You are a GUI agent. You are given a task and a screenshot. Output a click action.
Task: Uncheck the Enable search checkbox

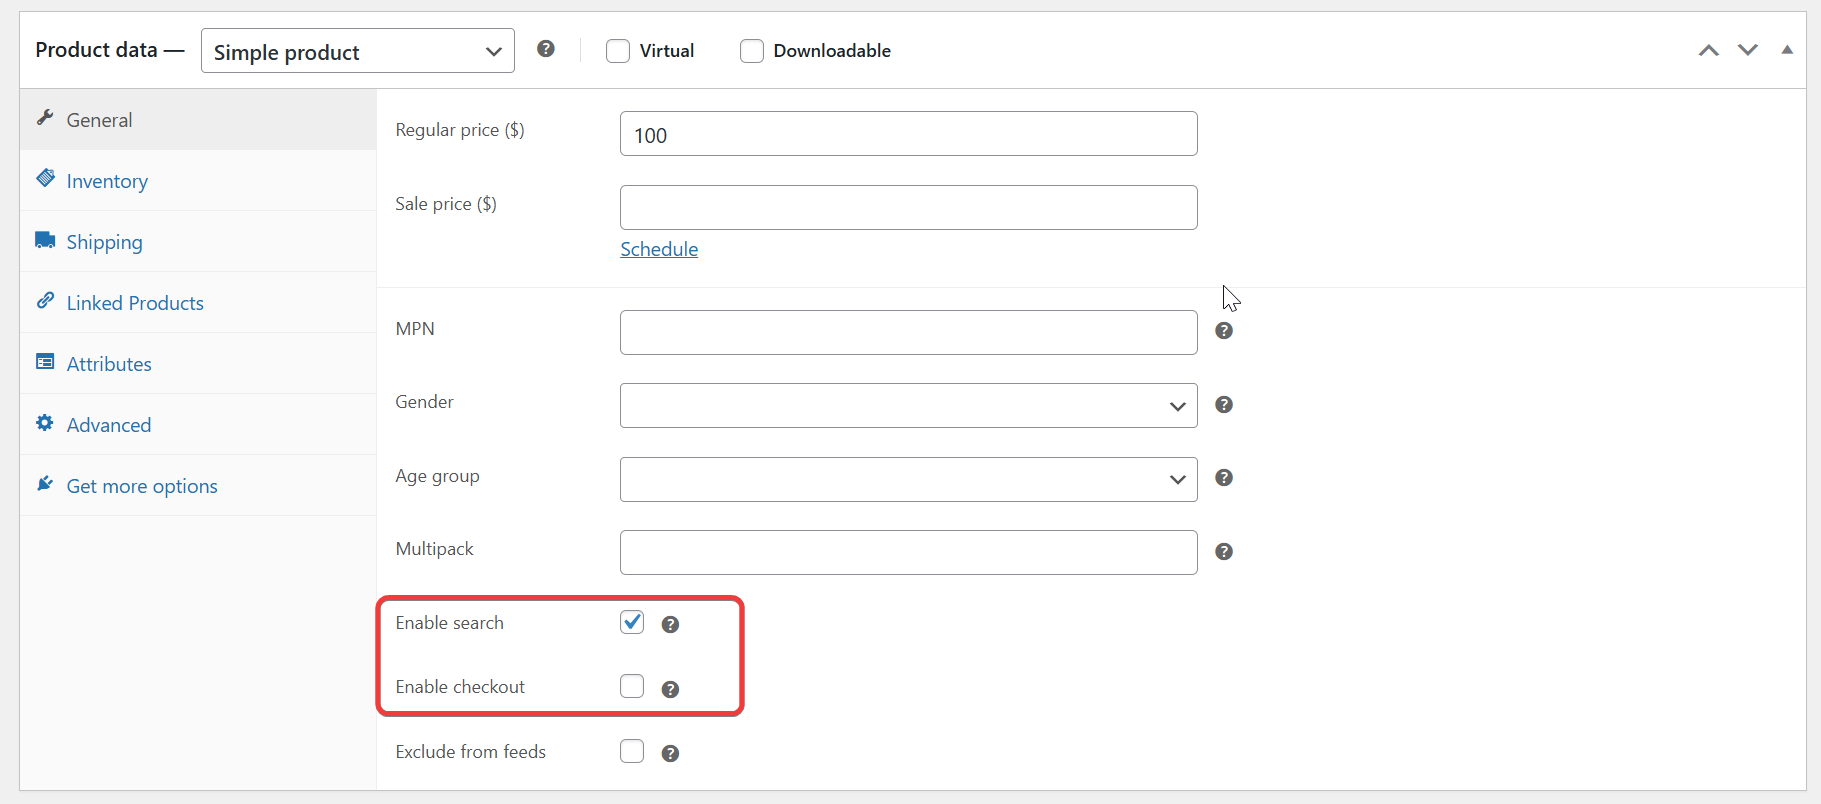tap(632, 622)
